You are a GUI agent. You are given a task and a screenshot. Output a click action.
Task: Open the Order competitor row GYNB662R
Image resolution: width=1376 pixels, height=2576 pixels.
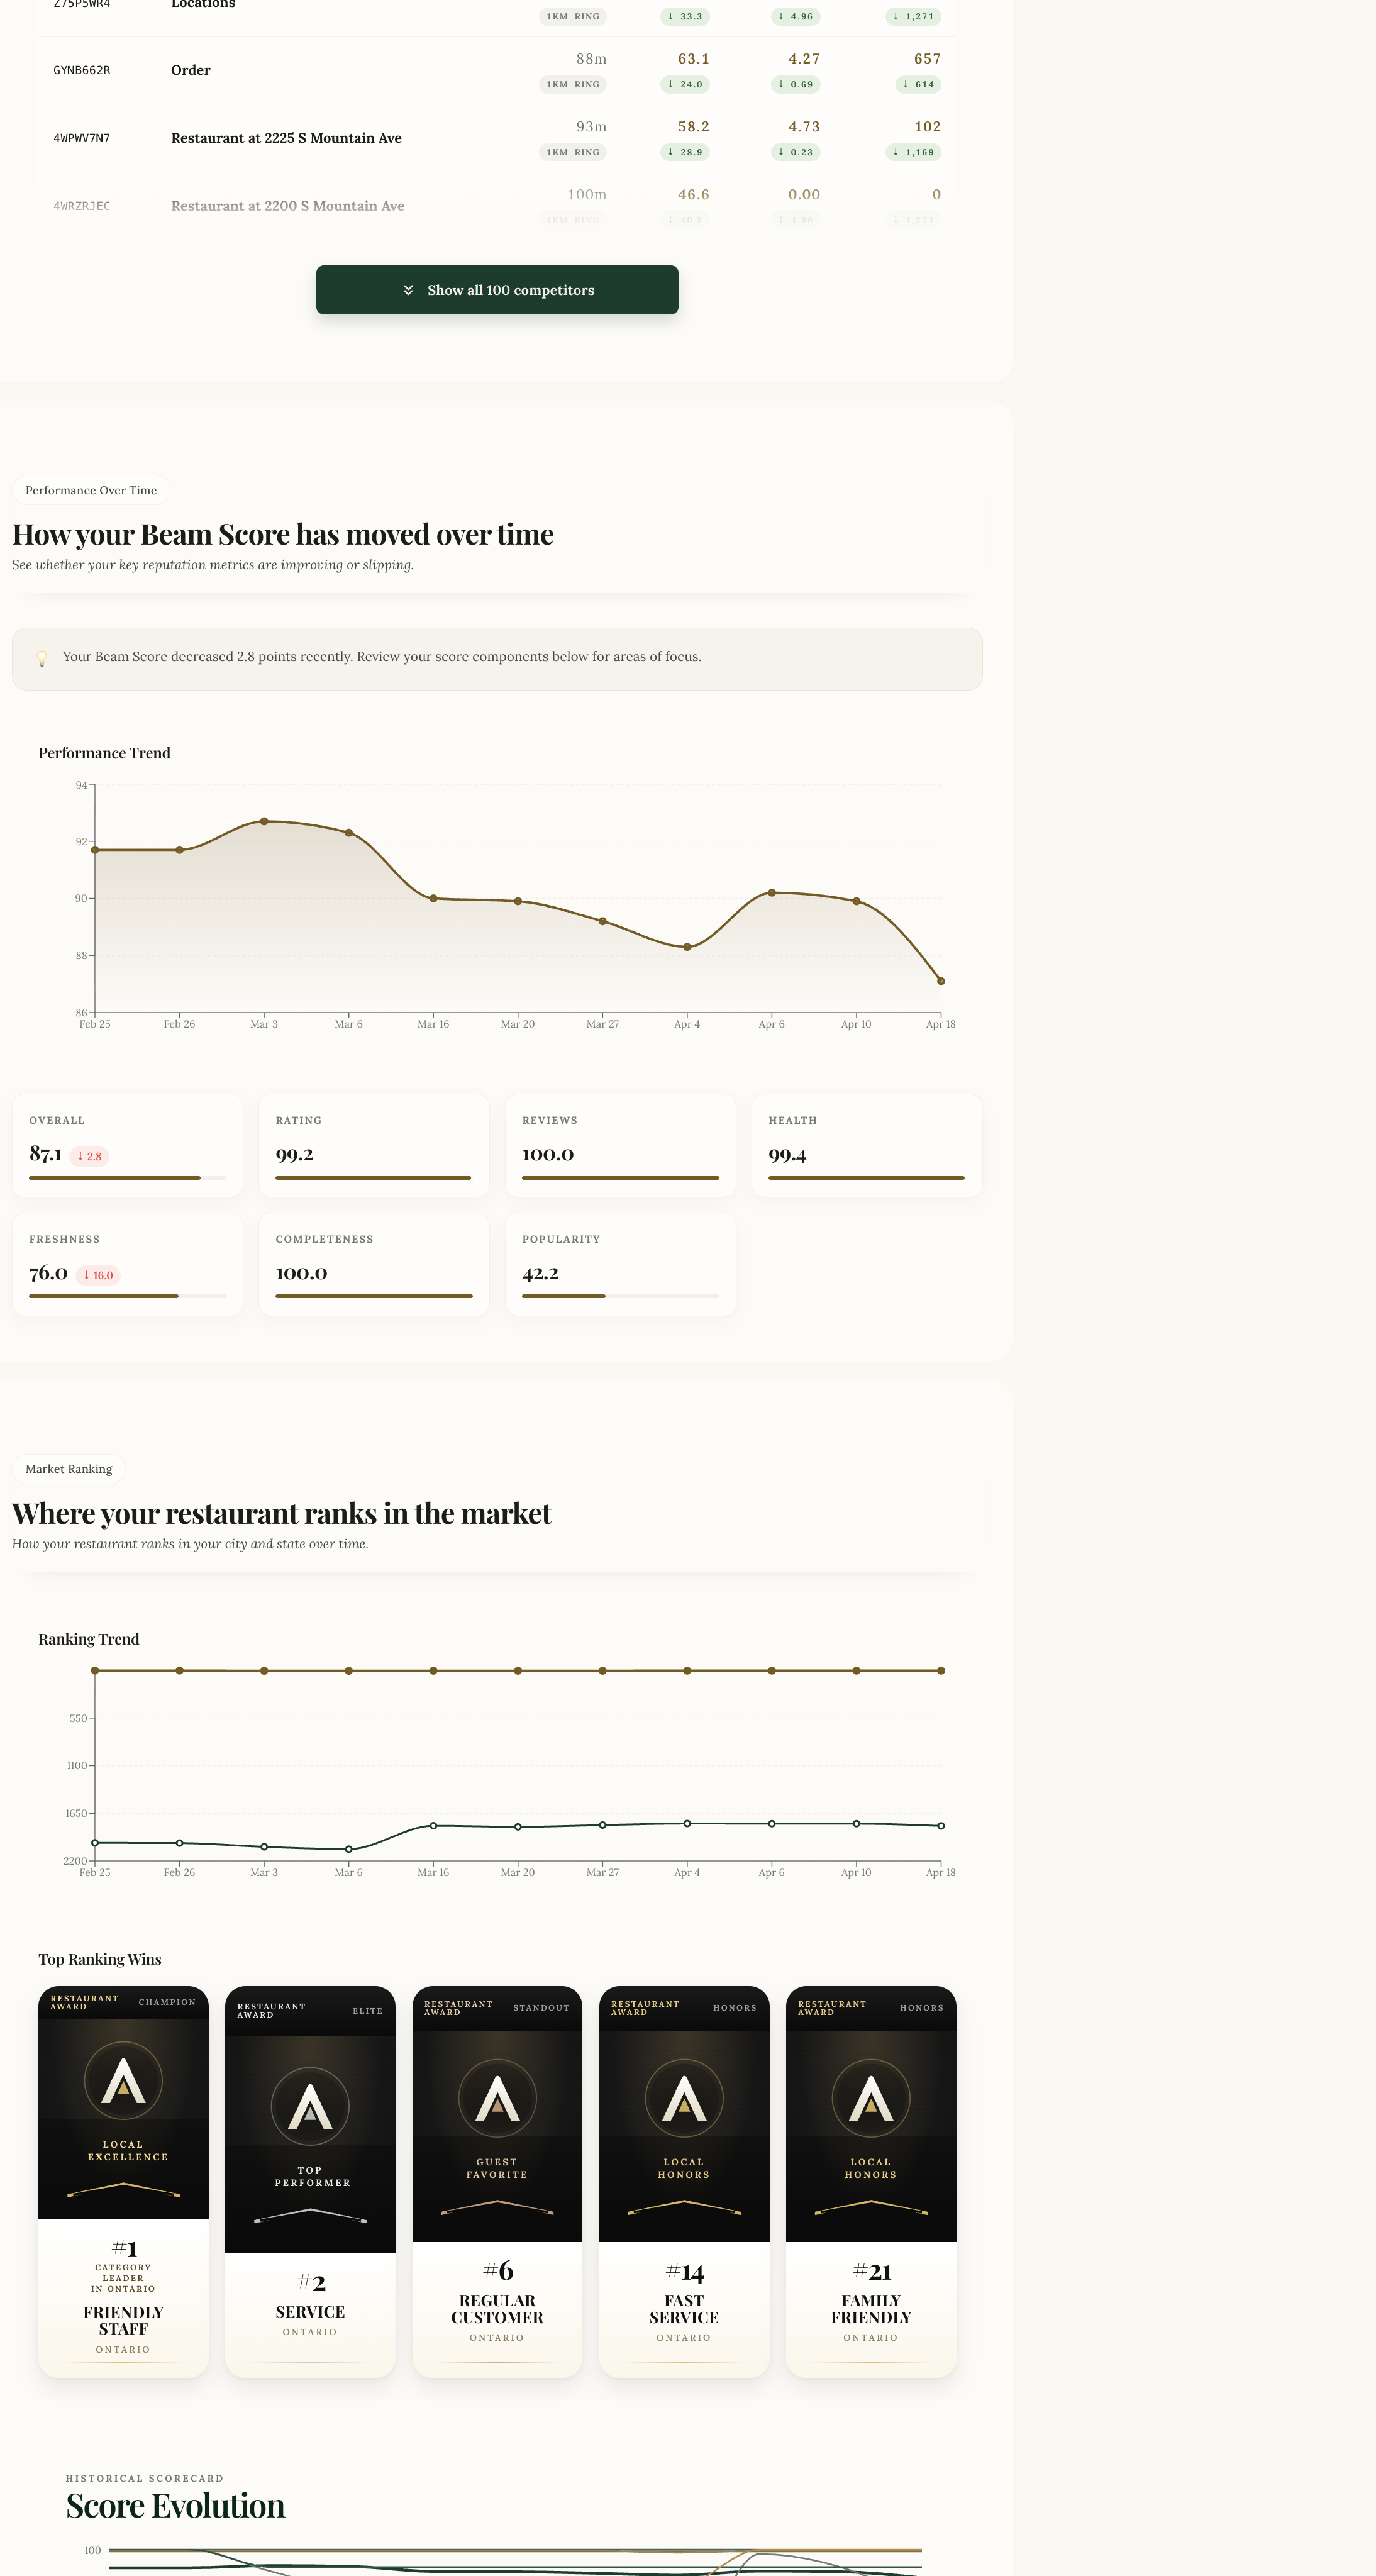coord(497,70)
